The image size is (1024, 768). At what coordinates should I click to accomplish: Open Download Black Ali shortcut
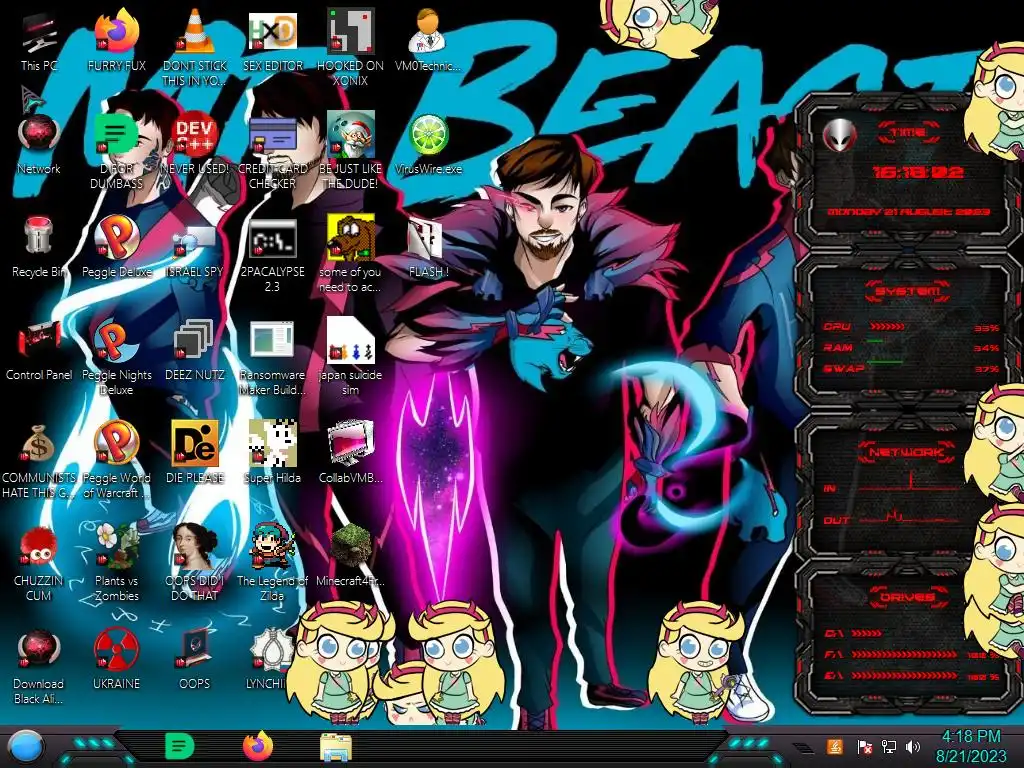click(x=39, y=667)
